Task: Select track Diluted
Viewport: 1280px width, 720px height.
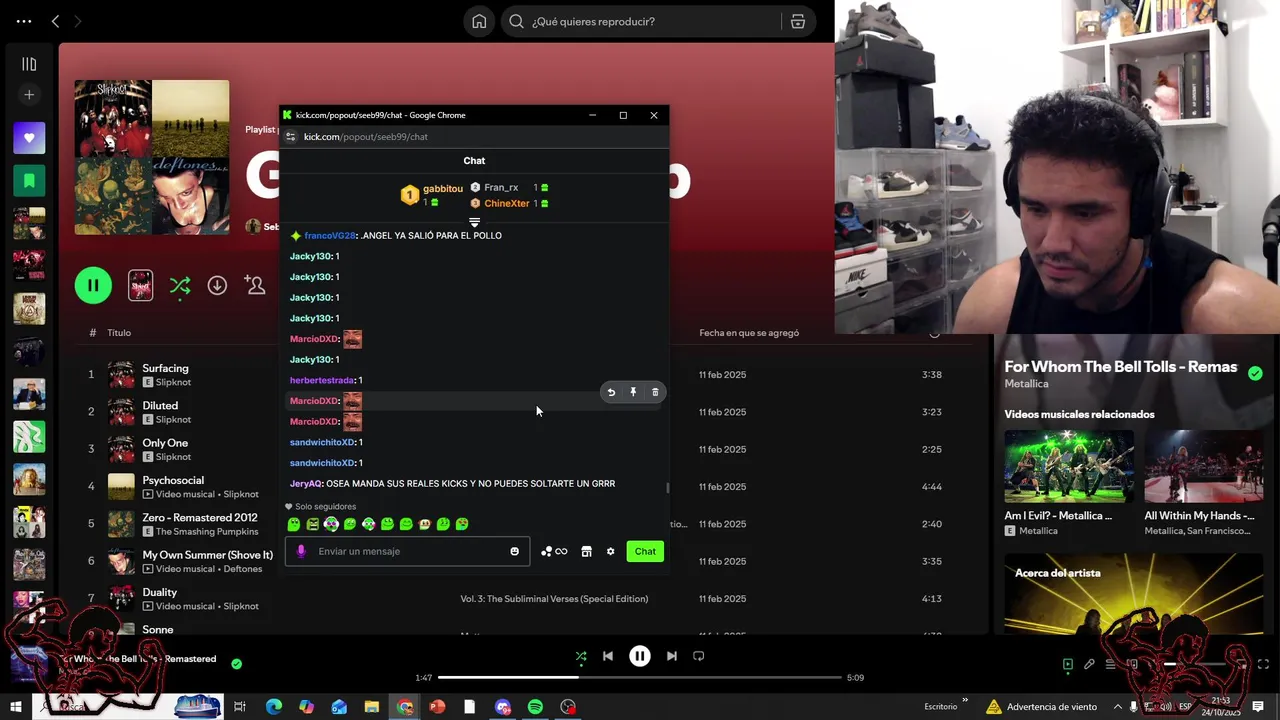Action: (x=160, y=405)
